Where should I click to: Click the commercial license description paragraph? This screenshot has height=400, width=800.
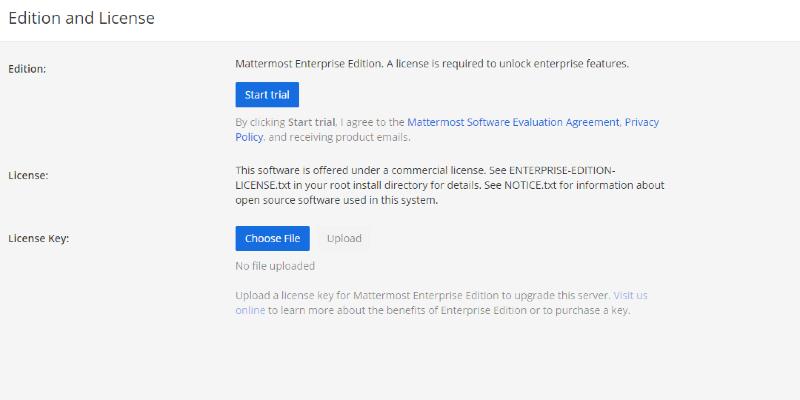click(x=450, y=185)
